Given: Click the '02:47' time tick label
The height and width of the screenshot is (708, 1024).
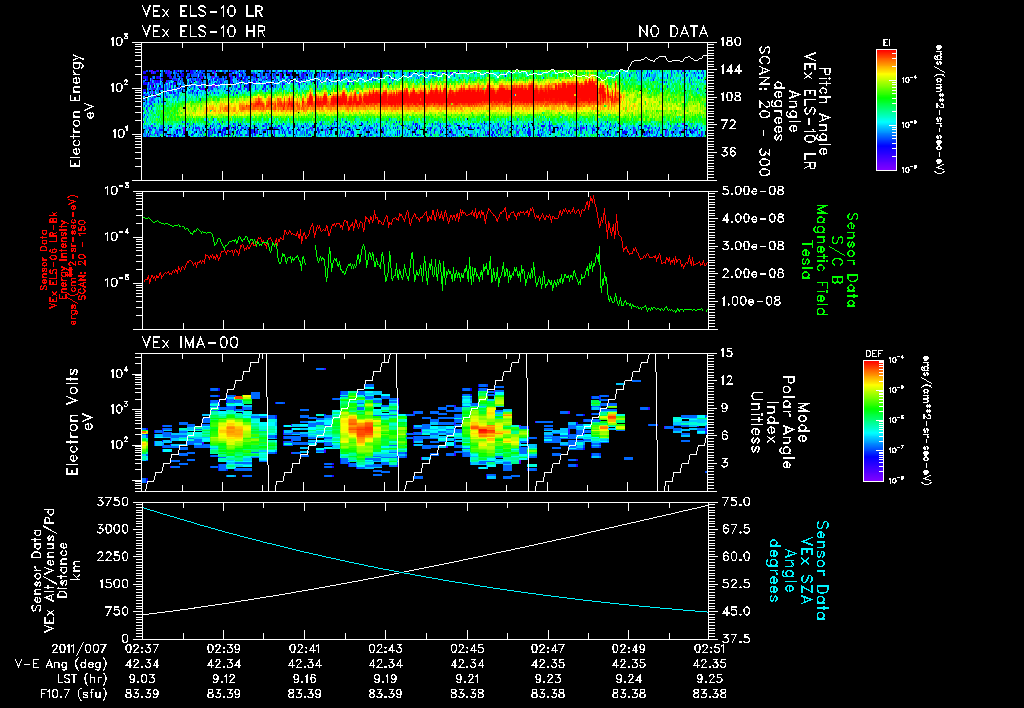Looking at the screenshot, I should click(547, 649).
